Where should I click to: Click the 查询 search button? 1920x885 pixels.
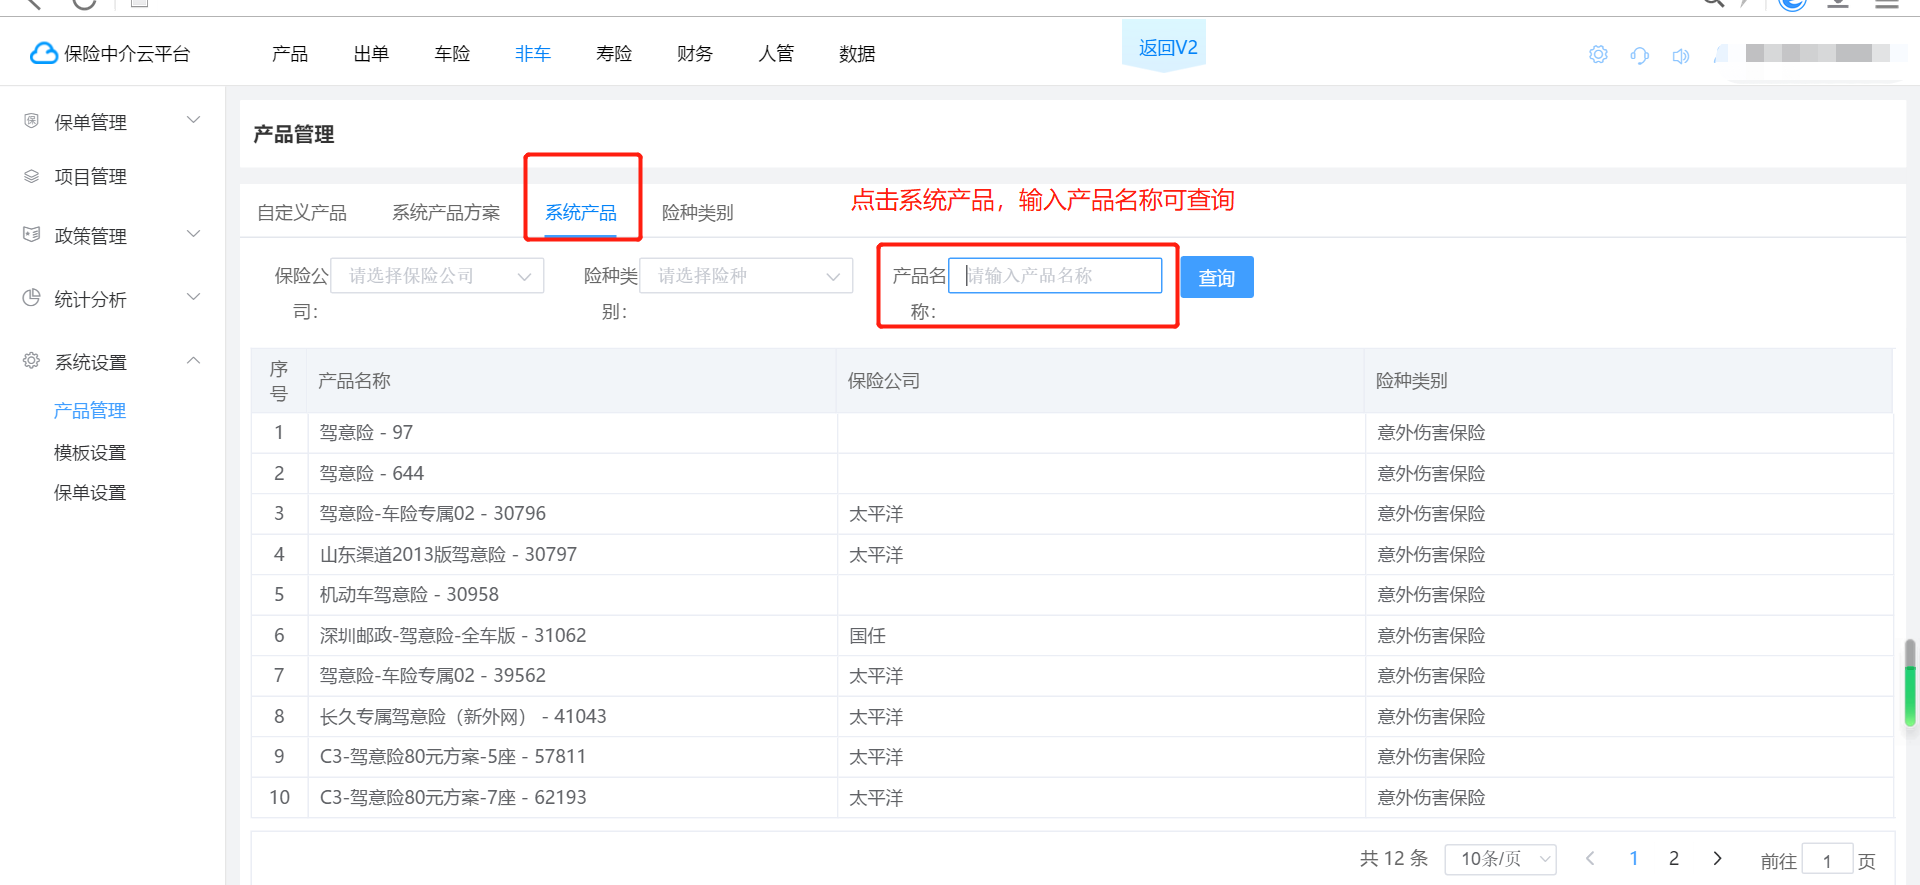1217,278
